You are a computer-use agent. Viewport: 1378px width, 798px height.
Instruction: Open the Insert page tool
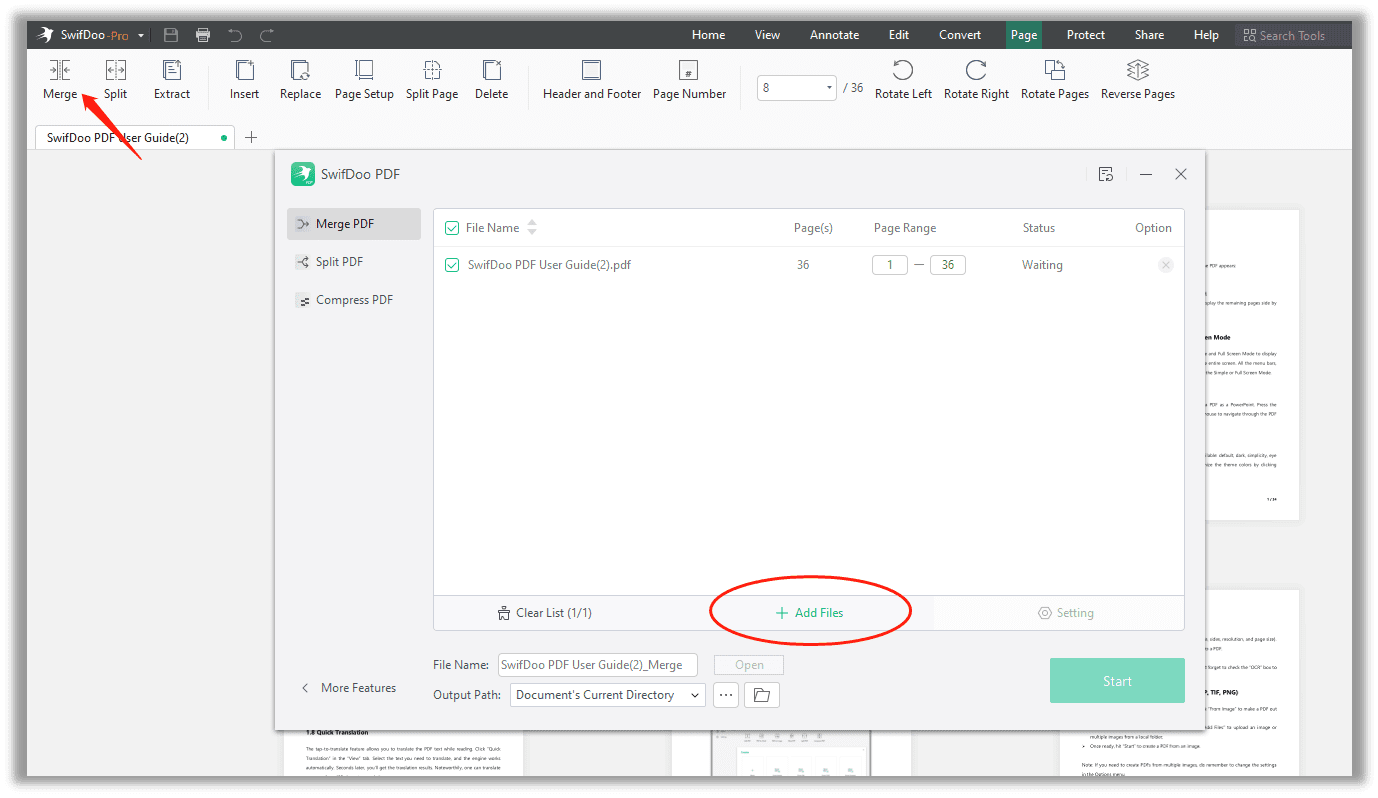coord(244,79)
